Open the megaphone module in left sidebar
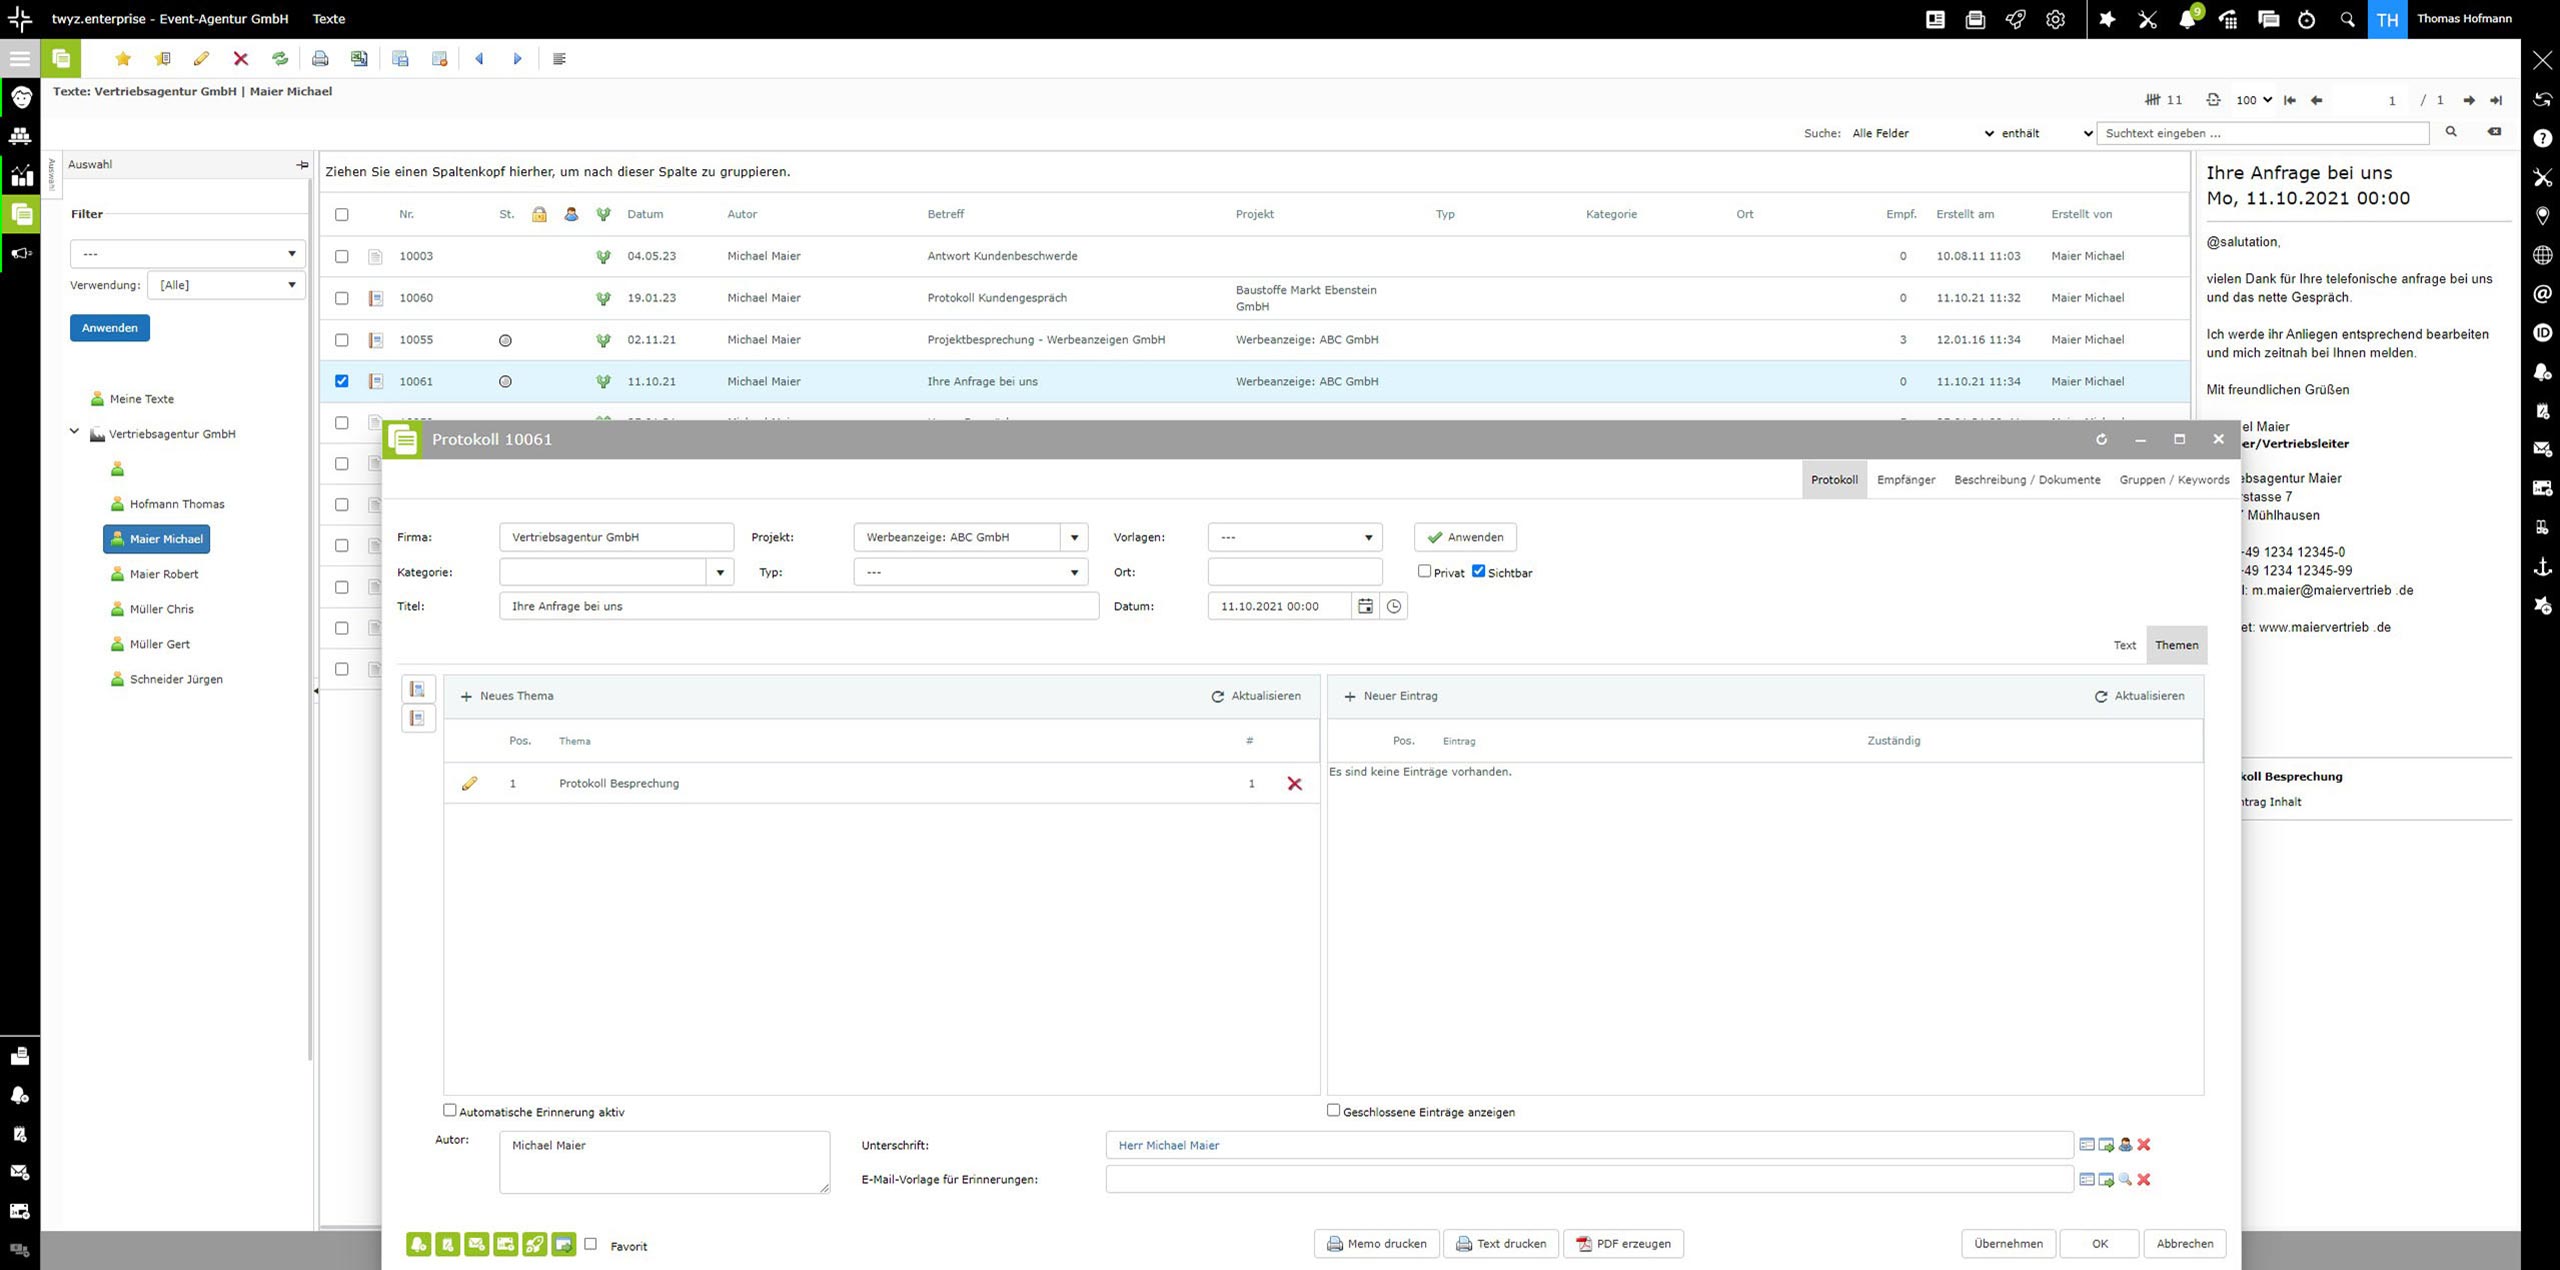The height and width of the screenshot is (1270, 2560). pos(20,254)
